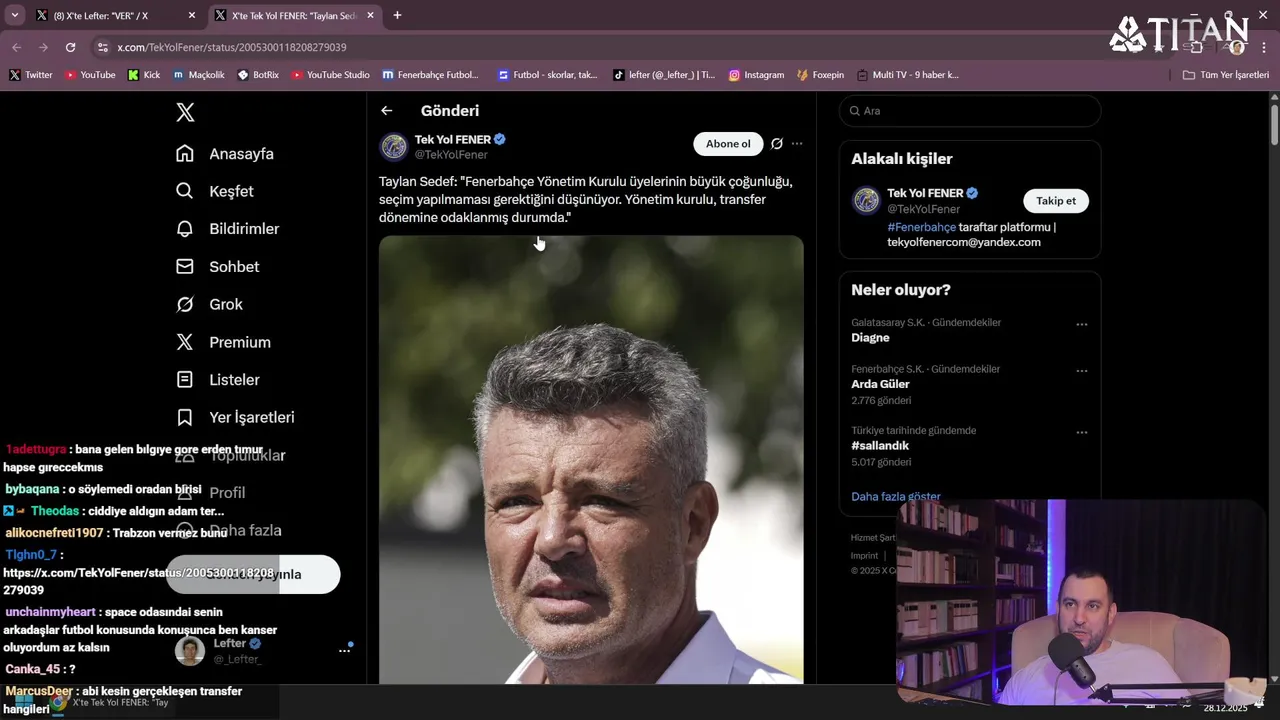Click the Ara search field

(970, 111)
